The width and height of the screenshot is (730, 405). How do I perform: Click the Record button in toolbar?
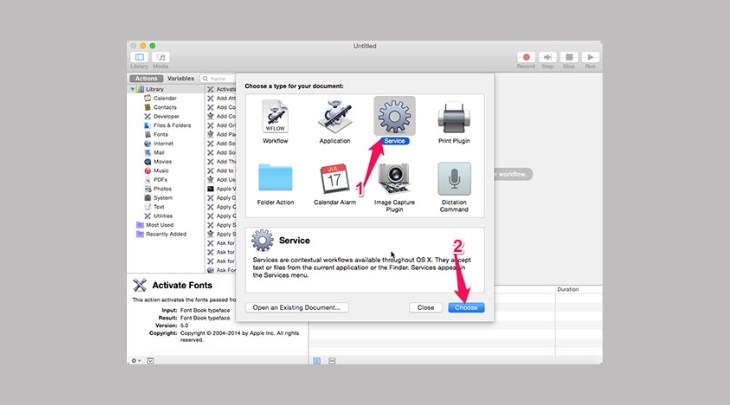pos(525,59)
